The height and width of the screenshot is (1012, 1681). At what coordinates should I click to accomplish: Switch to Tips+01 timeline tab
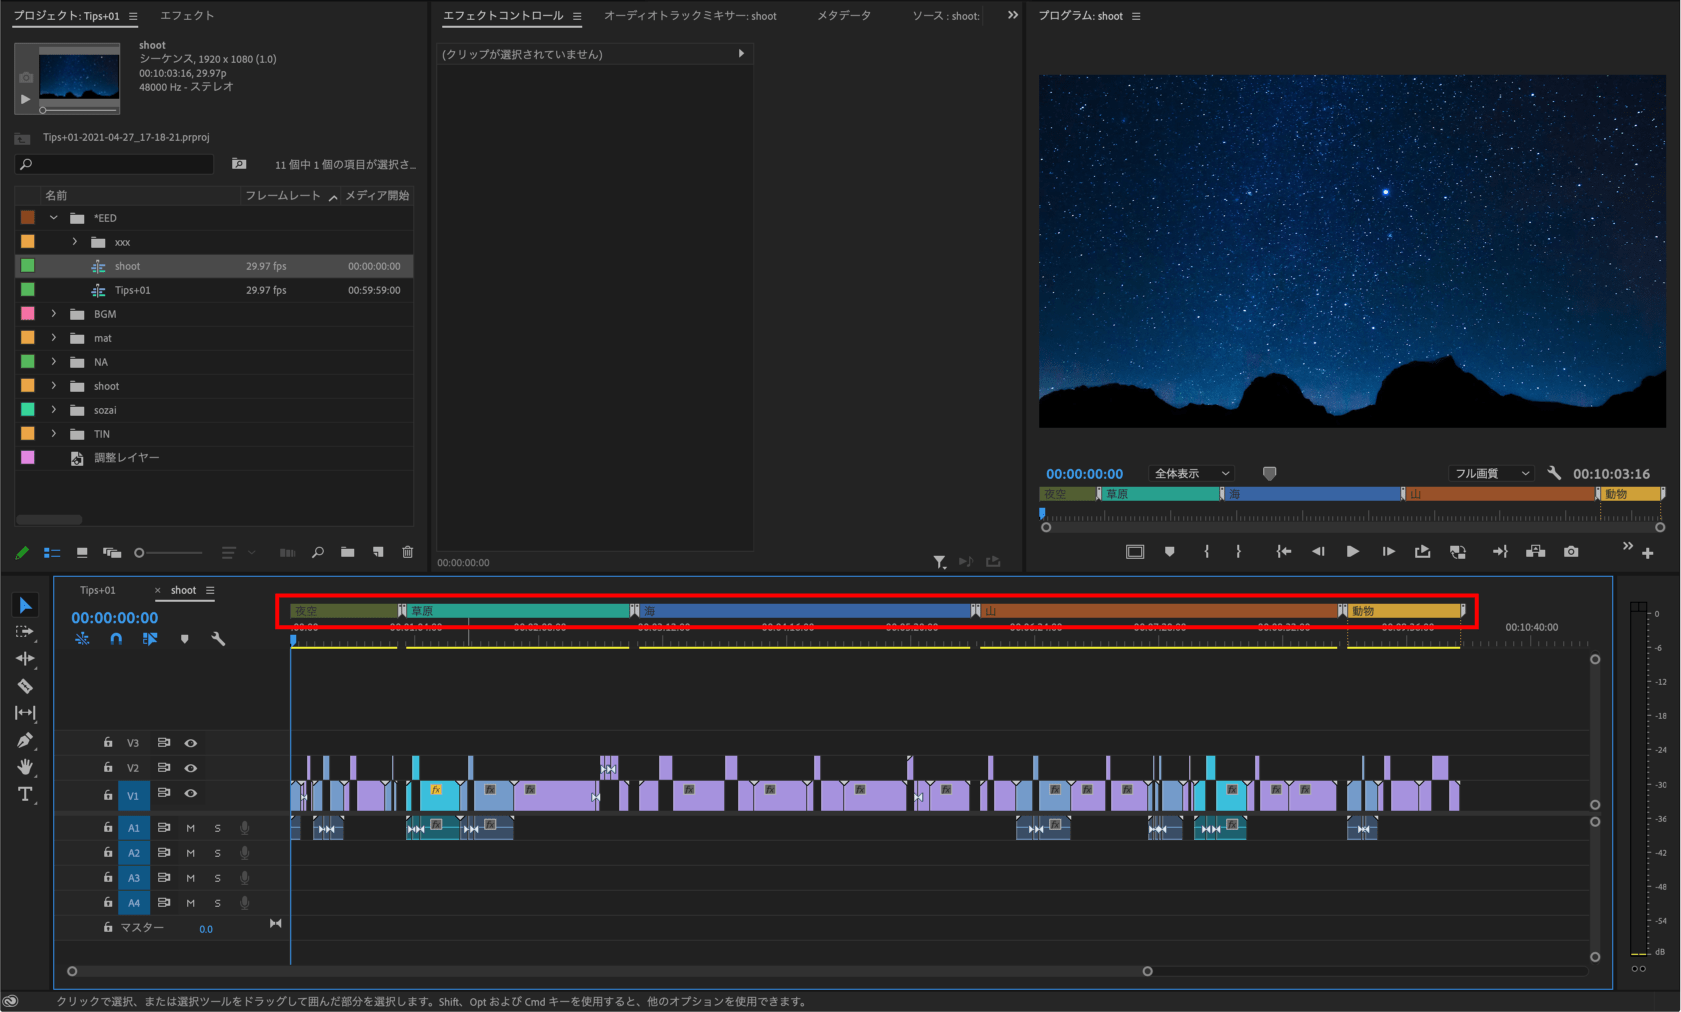coord(98,590)
